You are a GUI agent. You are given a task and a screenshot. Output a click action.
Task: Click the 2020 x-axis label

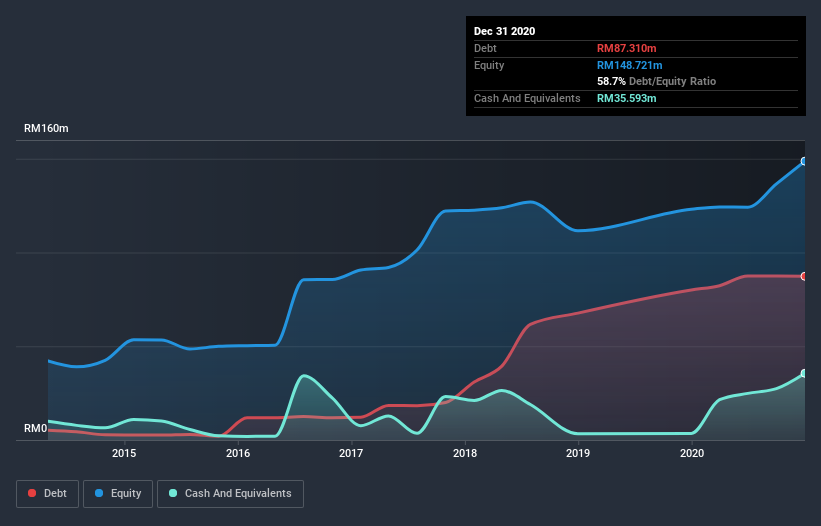692,453
